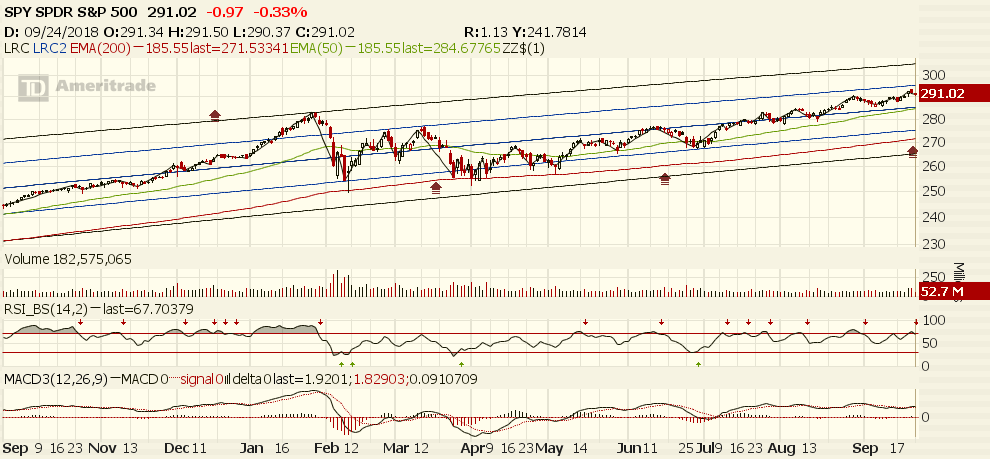Click the green up-arrow under the late-June RSI dip
The width and height of the screenshot is (990, 459).
[698, 364]
